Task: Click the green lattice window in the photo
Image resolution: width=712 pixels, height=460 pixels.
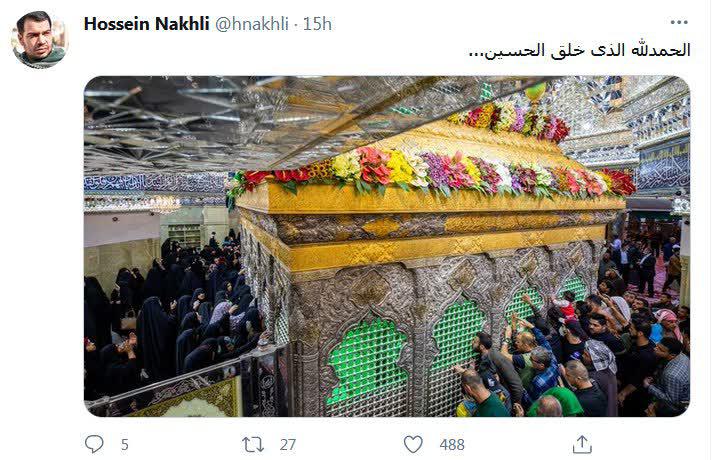Action: tap(367, 361)
